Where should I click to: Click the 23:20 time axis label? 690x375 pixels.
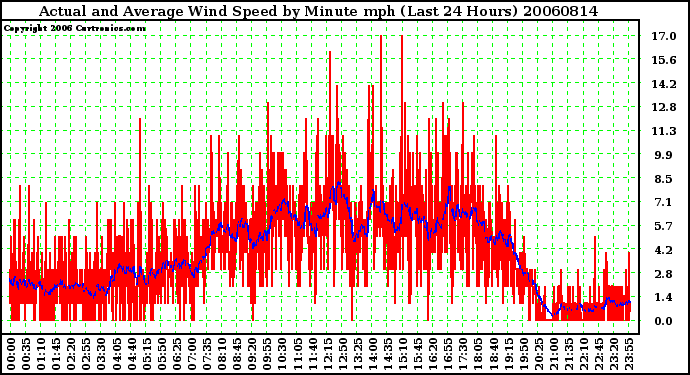[613, 354]
